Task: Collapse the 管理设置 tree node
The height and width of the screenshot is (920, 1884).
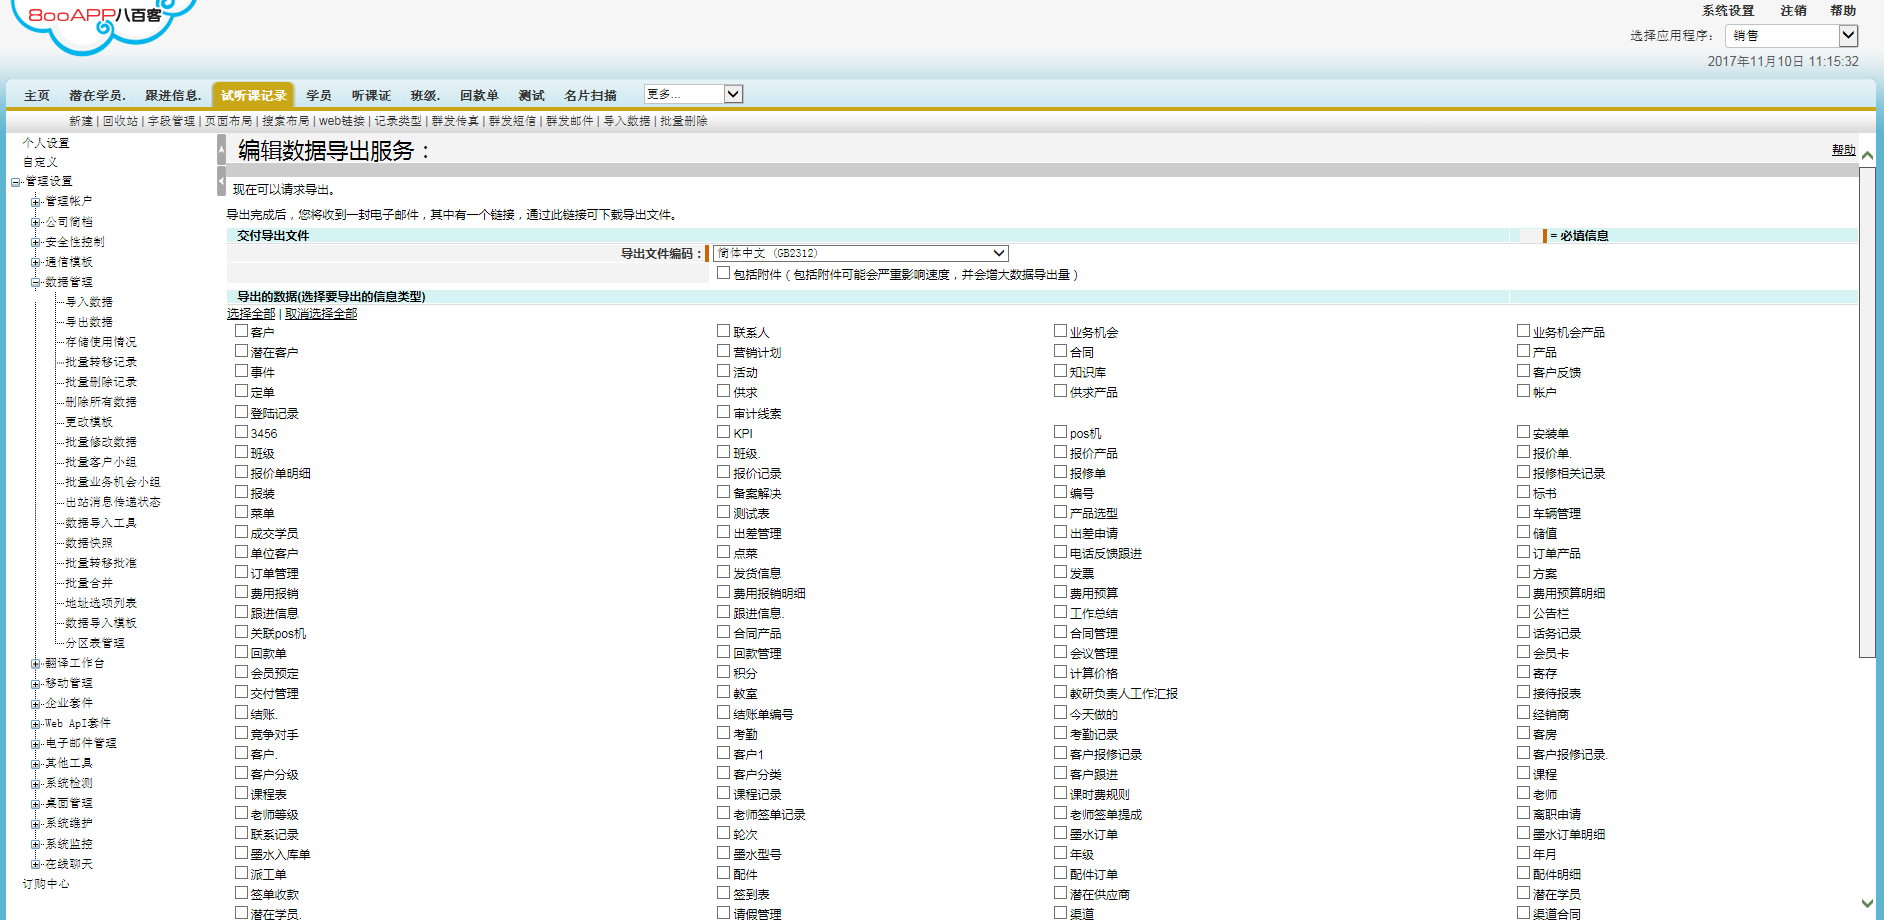Action: click(x=16, y=182)
